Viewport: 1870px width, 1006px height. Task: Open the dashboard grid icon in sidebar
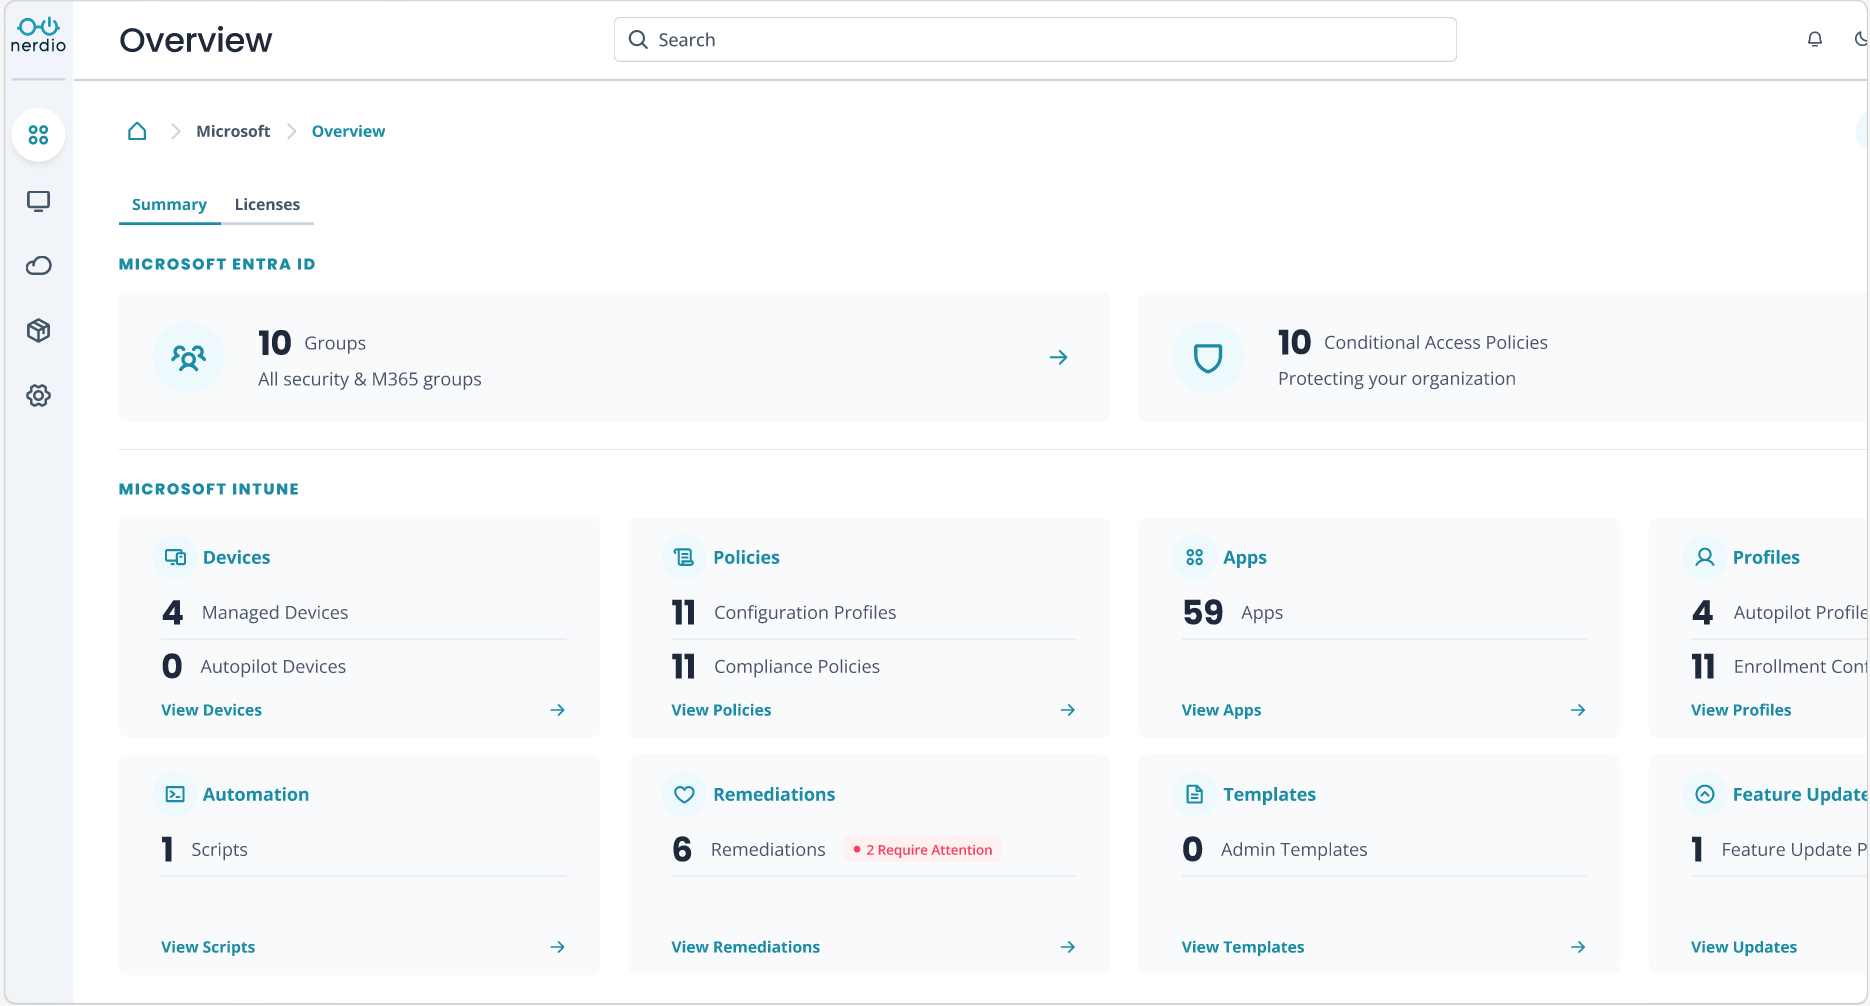tap(38, 135)
